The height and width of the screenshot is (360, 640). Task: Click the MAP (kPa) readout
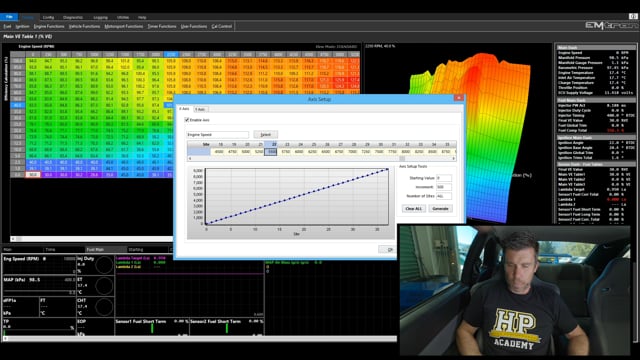[x=39, y=286]
